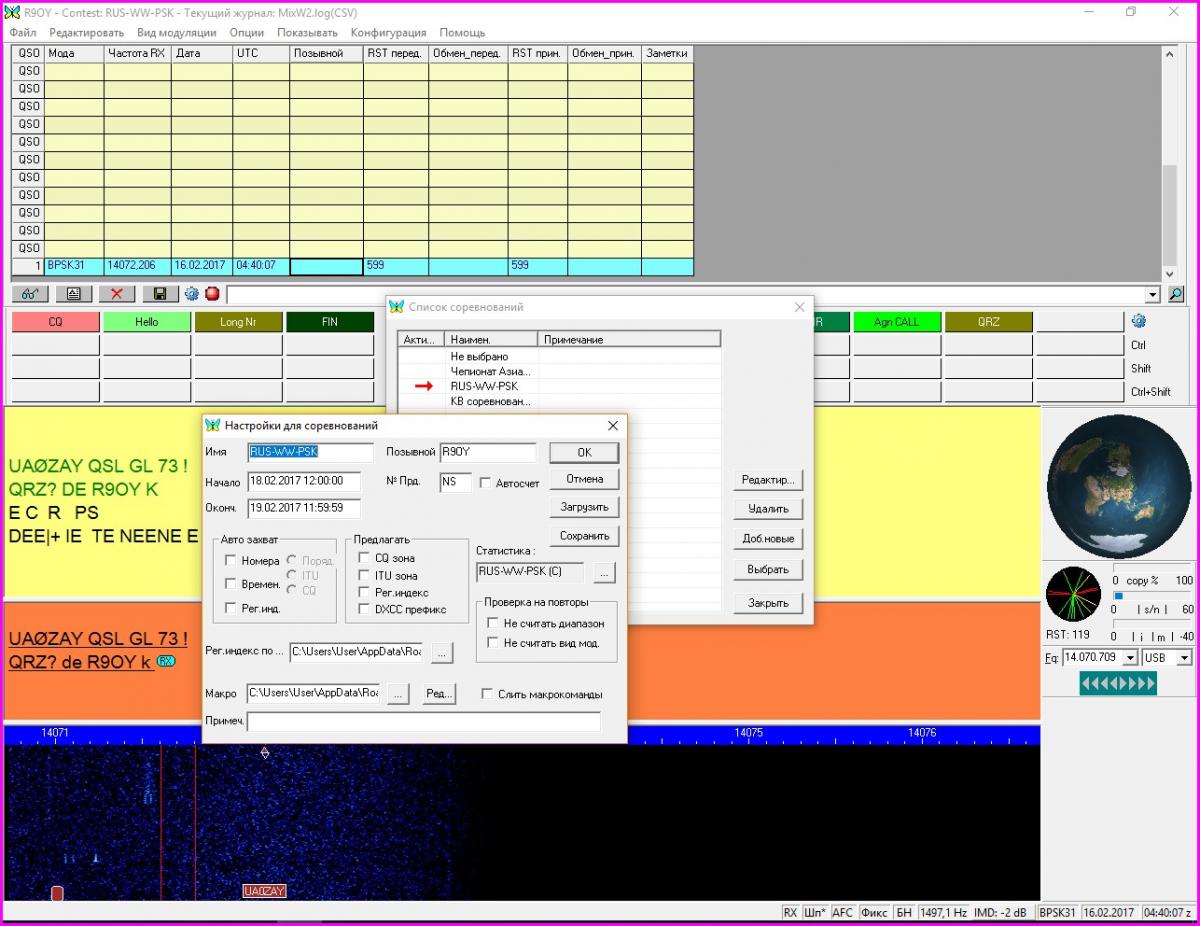Click the Оконч. end time input field
This screenshot has width=1200, height=926.
(x=304, y=508)
